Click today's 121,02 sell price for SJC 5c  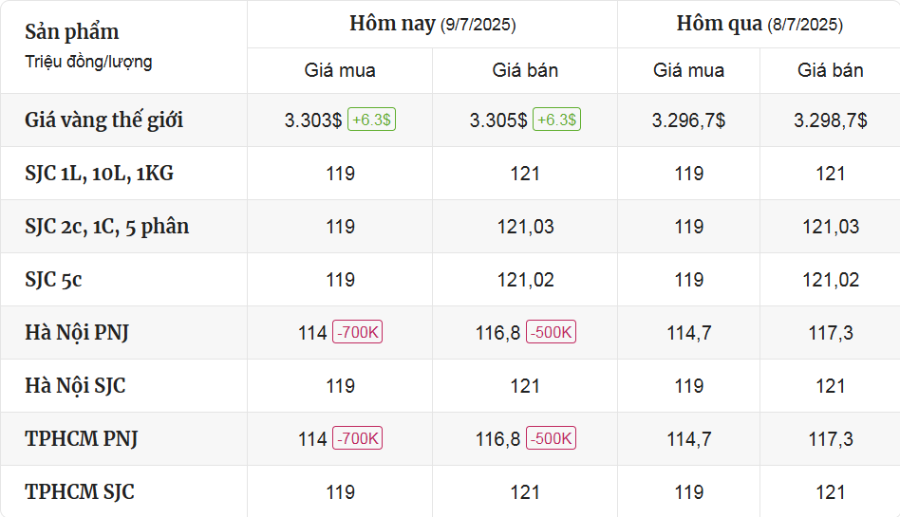(525, 280)
